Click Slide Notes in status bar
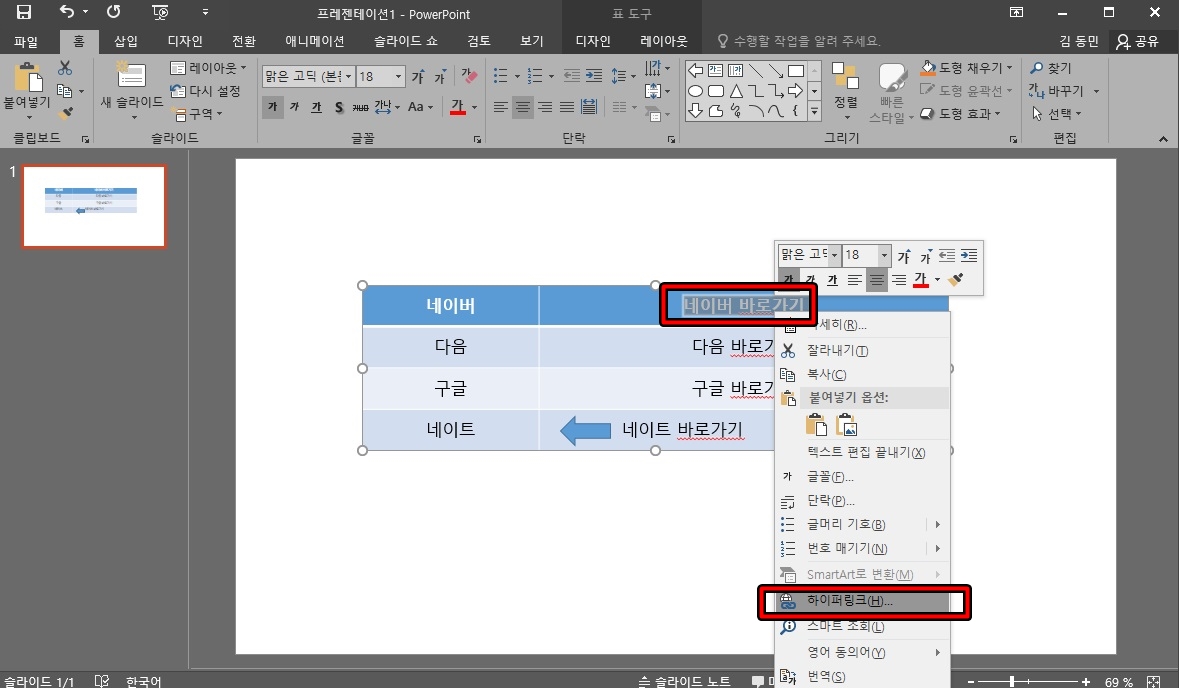The height and width of the screenshot is (688, 1179). [x=684, y=681]
